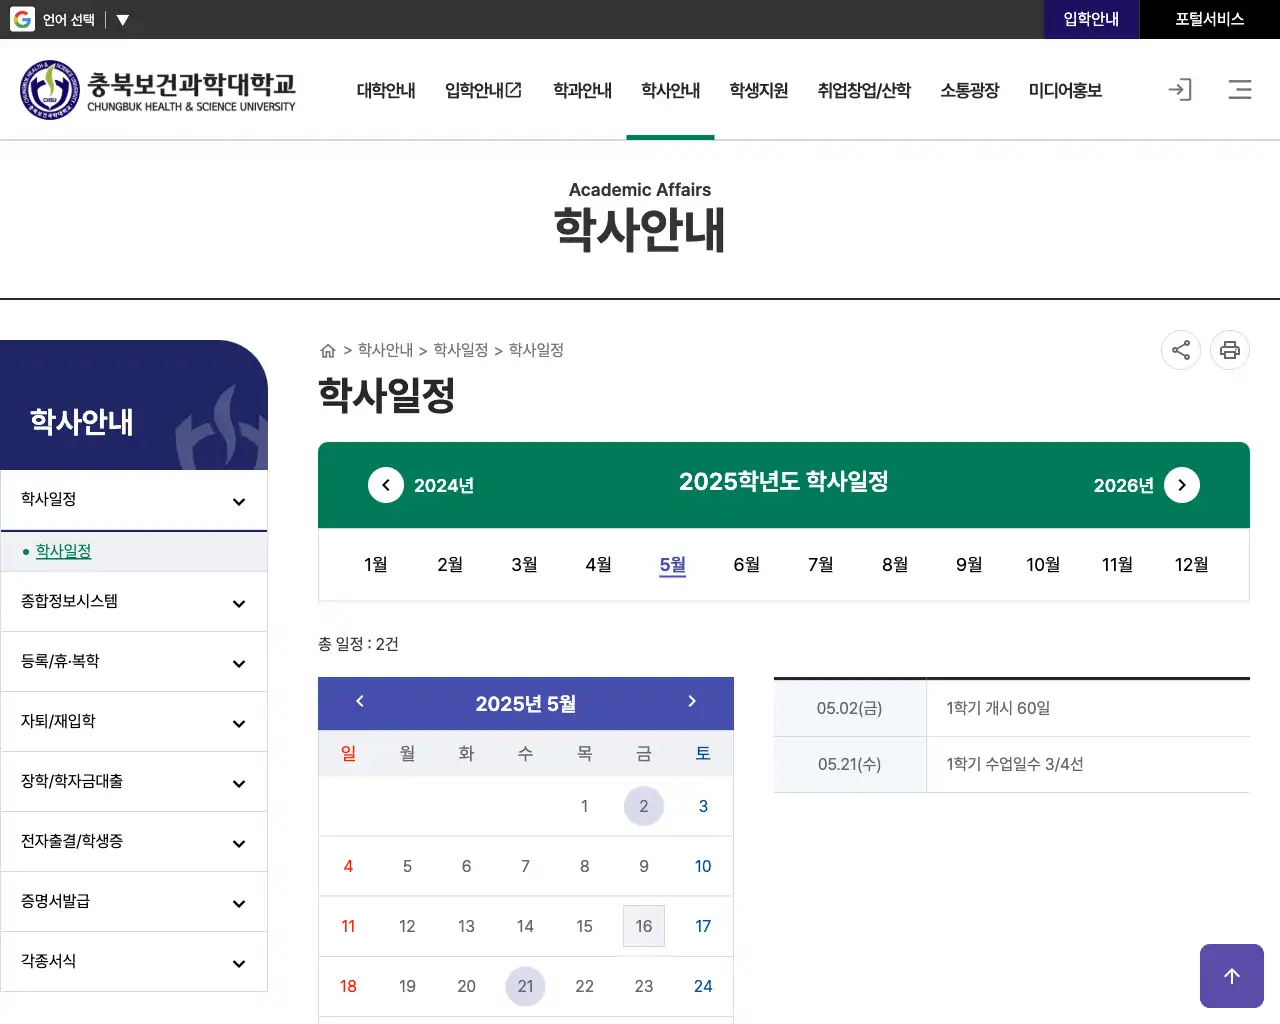Screen dimensions: 1280x1024
Task: Click the 05.21(수) schedule date cell
Action: [850, 764]
